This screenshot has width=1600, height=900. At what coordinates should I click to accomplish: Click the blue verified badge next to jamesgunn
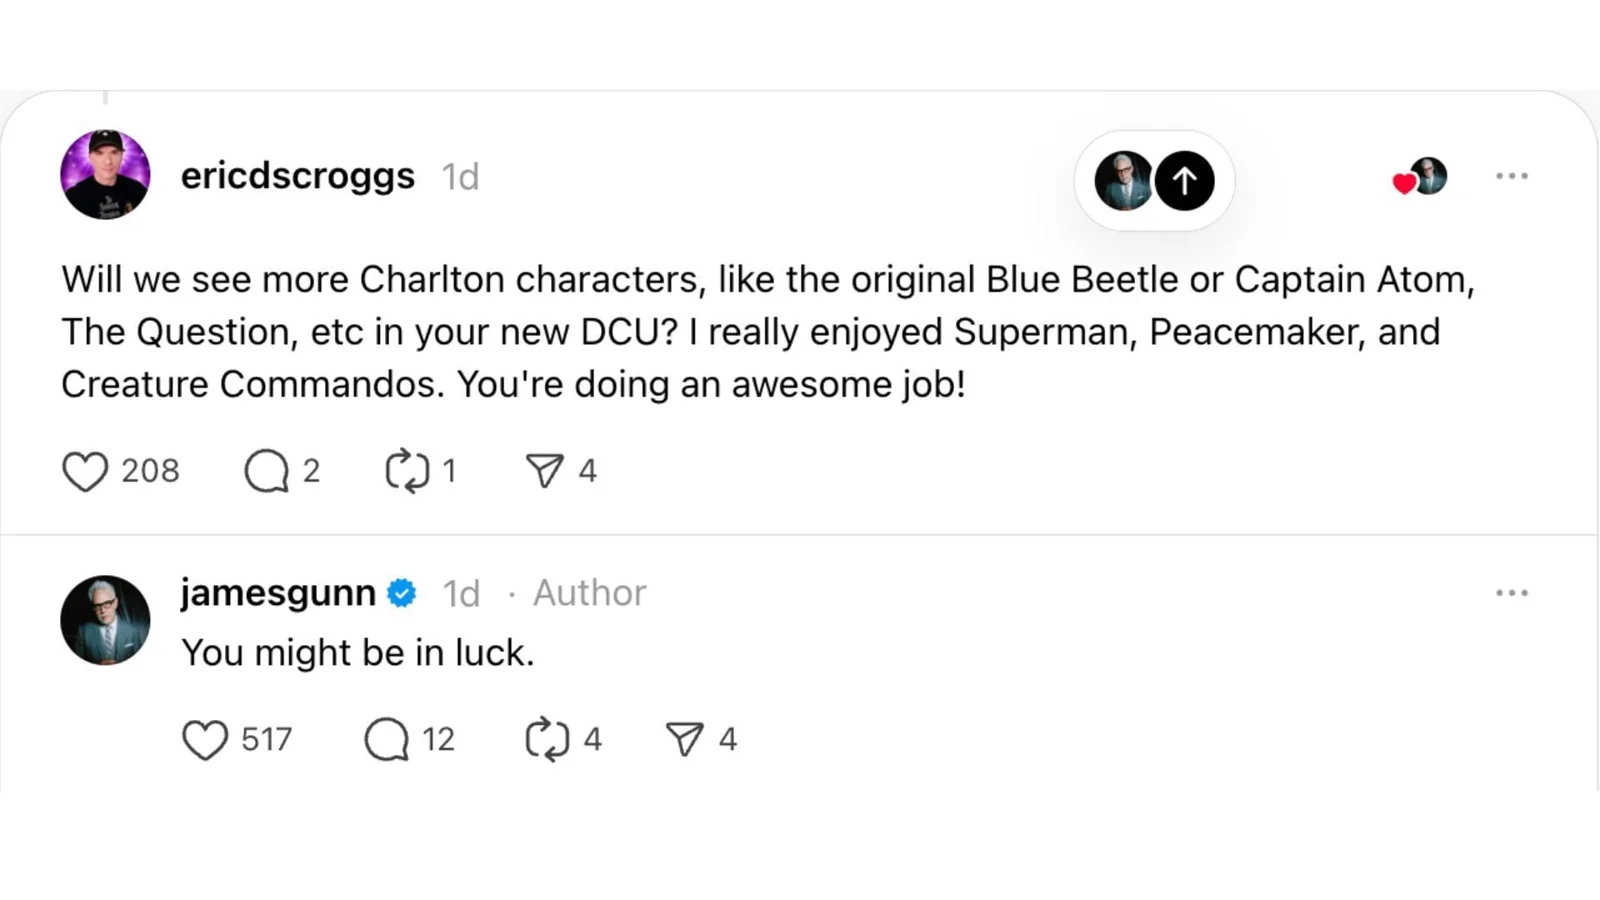pyautogui.click(x=402, y=593)
